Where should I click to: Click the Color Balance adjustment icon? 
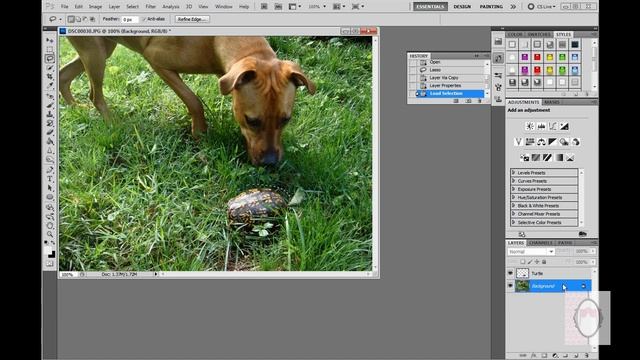click(x=541, y=142)
